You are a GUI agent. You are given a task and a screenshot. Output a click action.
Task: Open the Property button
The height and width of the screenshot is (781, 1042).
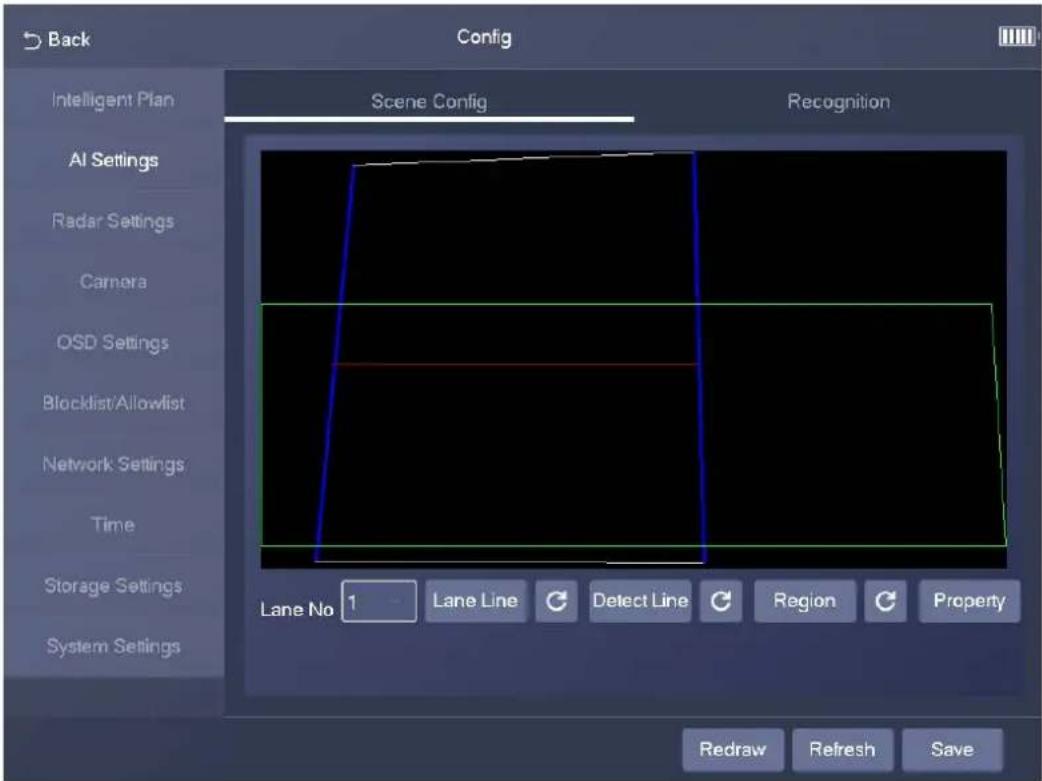969,601
